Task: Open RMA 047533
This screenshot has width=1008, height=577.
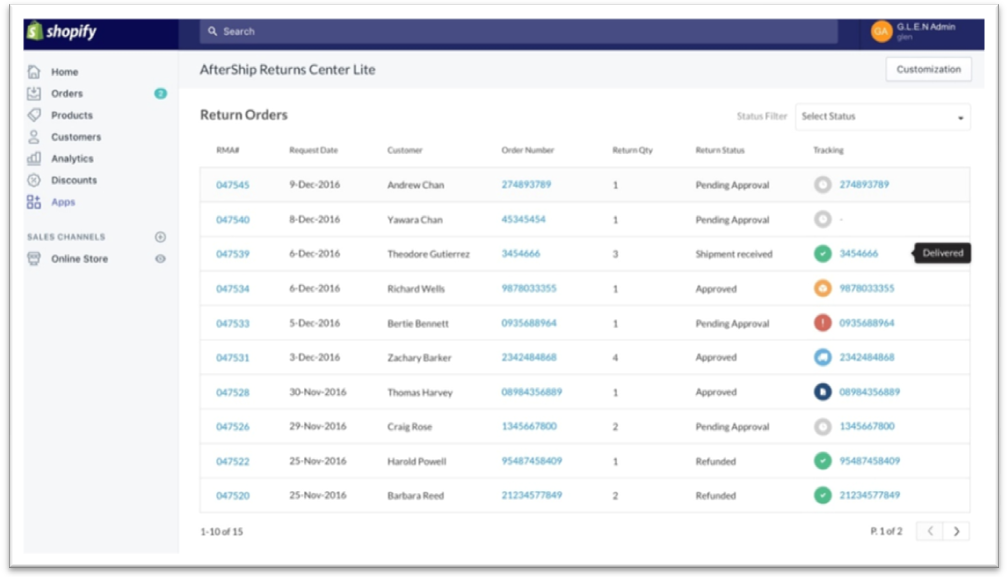Action: pos(233,323)
